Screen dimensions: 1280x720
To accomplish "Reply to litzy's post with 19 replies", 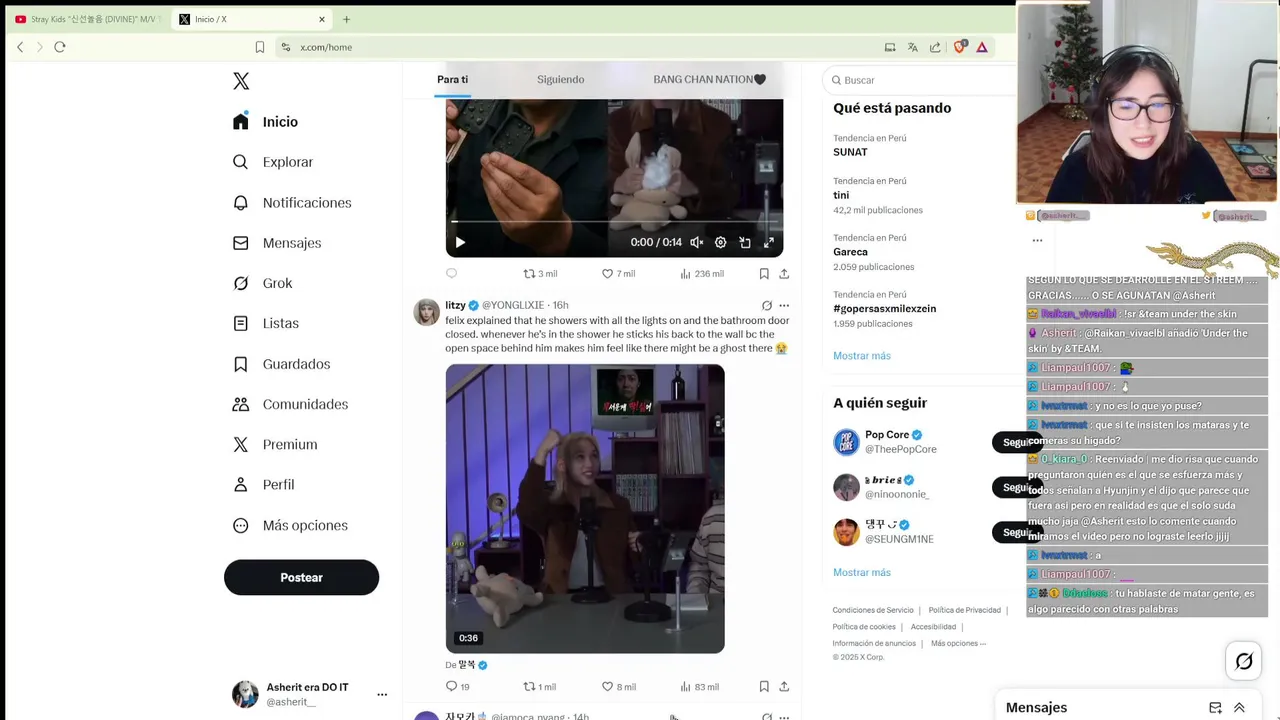I will [457, 686].
